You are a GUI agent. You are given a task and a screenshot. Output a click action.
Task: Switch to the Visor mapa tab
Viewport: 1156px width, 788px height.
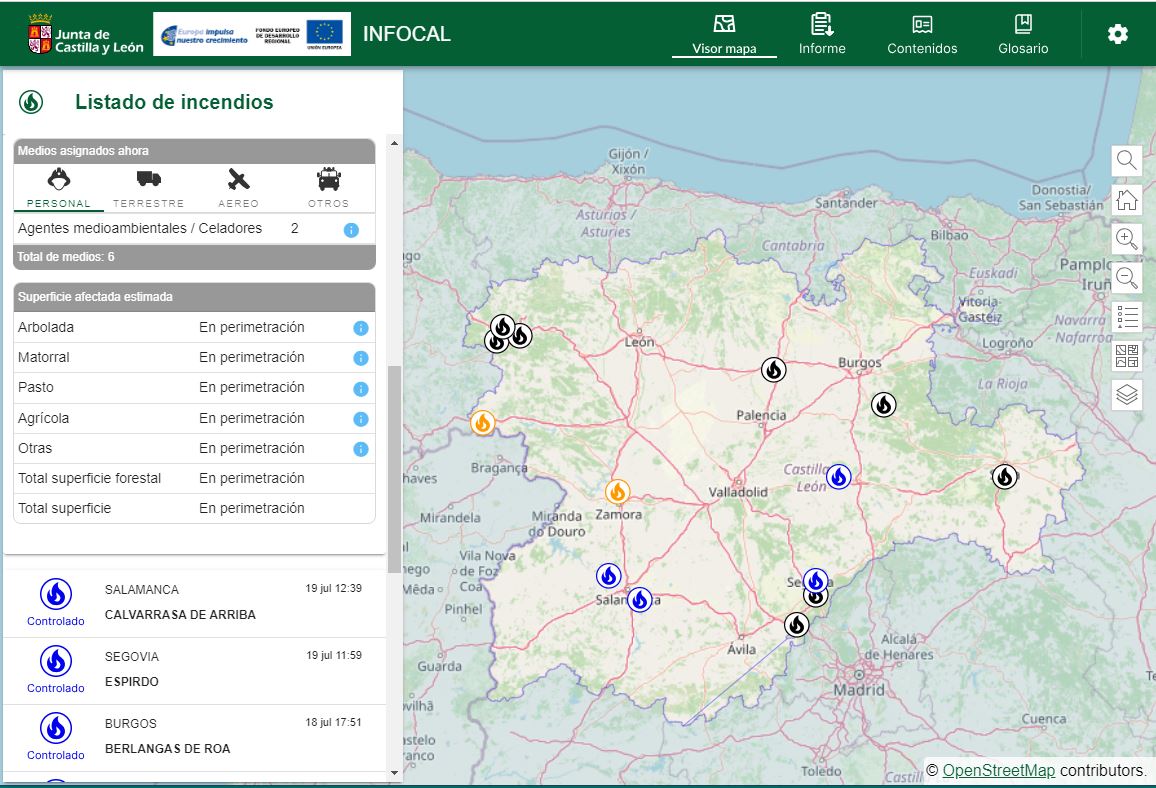[724, 35]
